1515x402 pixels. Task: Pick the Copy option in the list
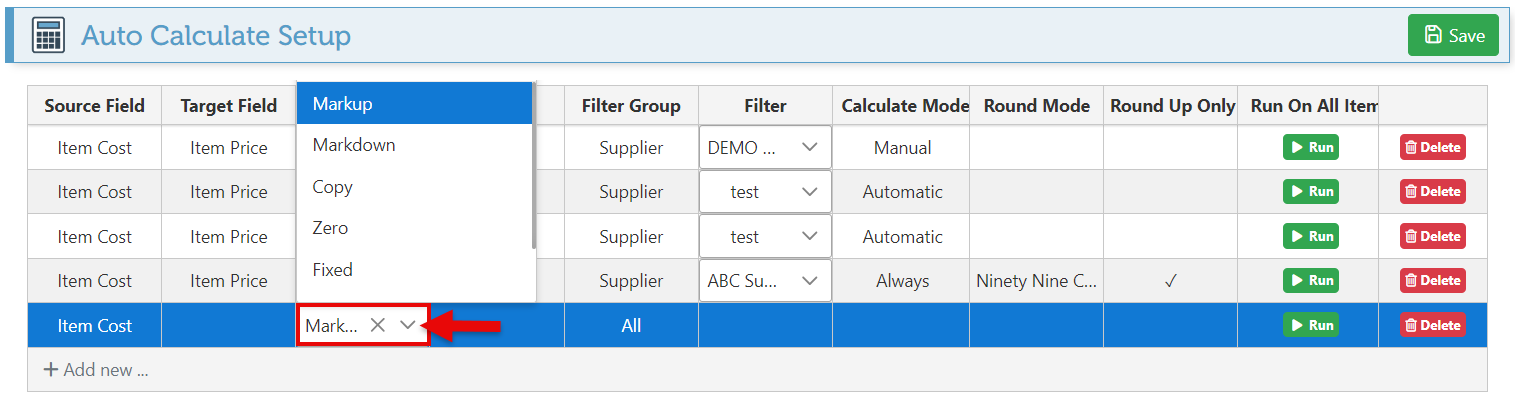point(414,187)
